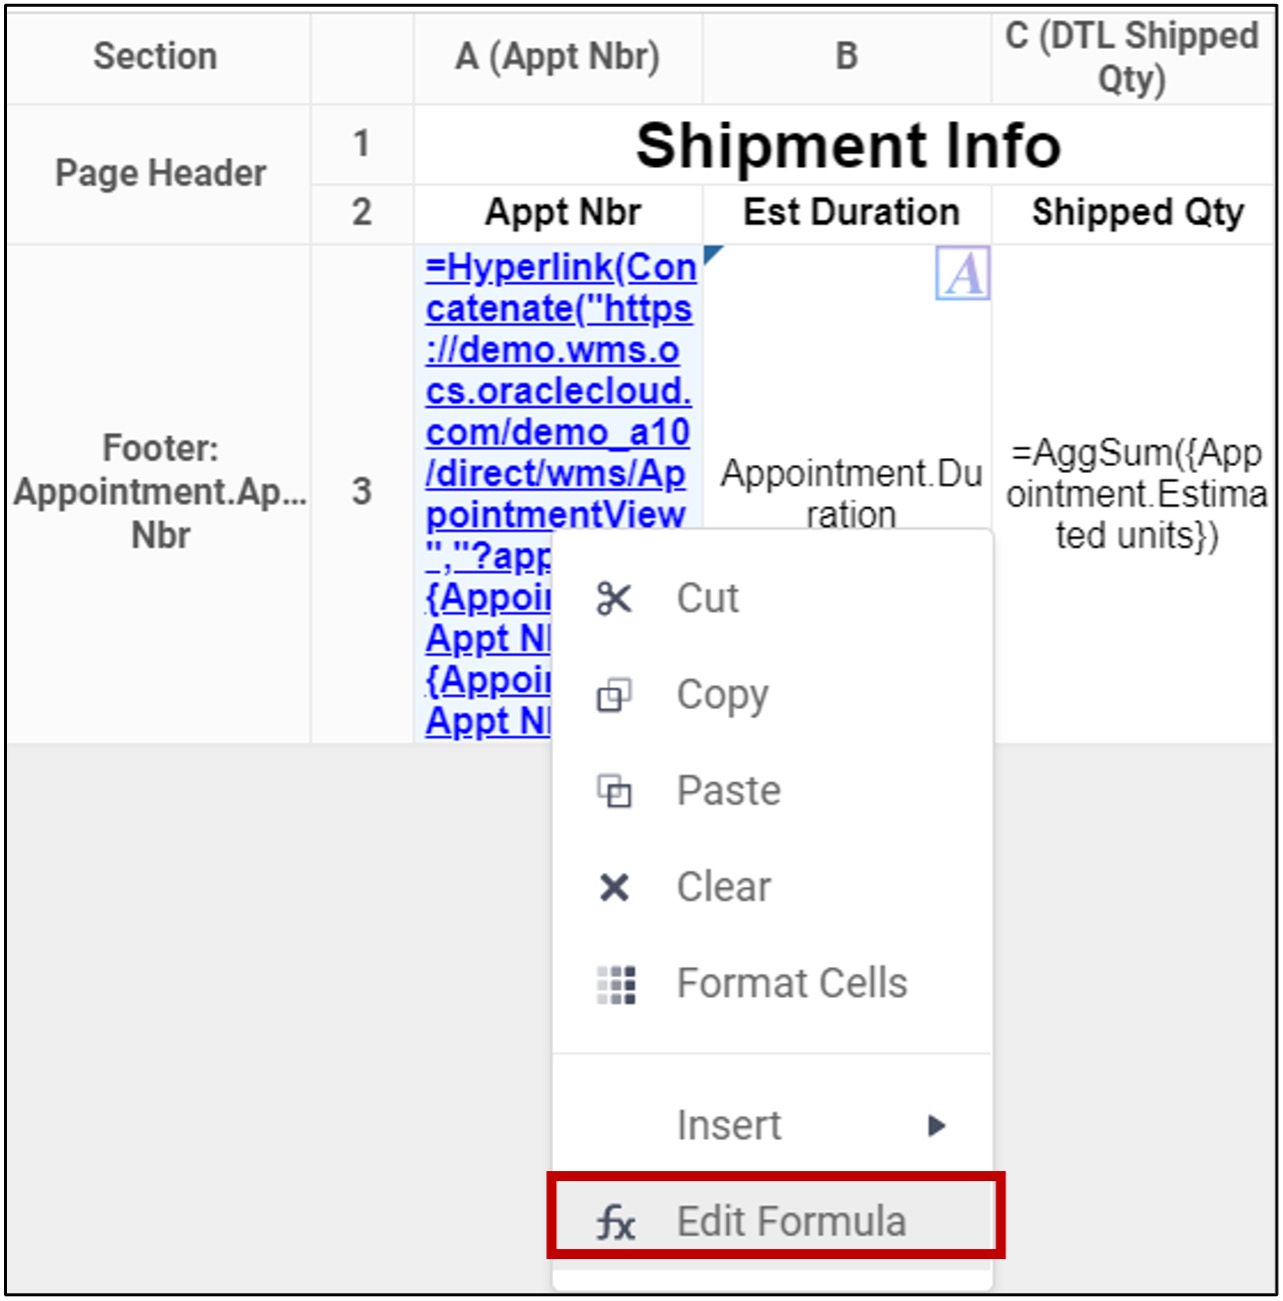The width and height of the screenshot is (1283, 1301).
Task: Choose Clear from the context menu
Action: 723,886
